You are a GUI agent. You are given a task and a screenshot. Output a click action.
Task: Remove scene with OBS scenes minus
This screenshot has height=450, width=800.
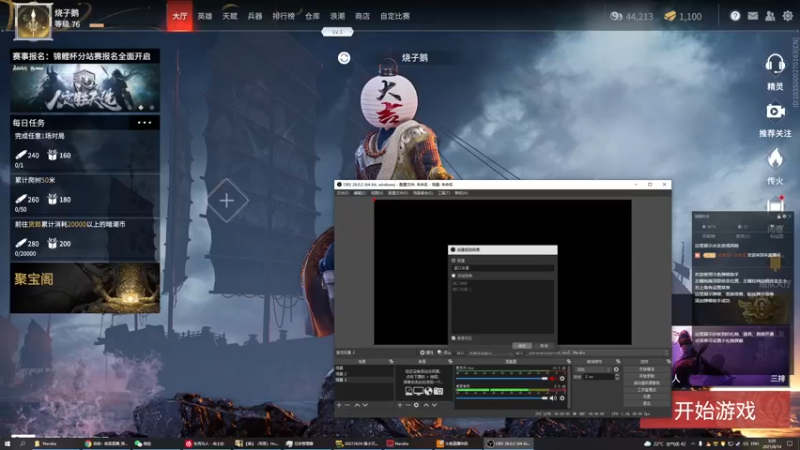click(347, 405)
